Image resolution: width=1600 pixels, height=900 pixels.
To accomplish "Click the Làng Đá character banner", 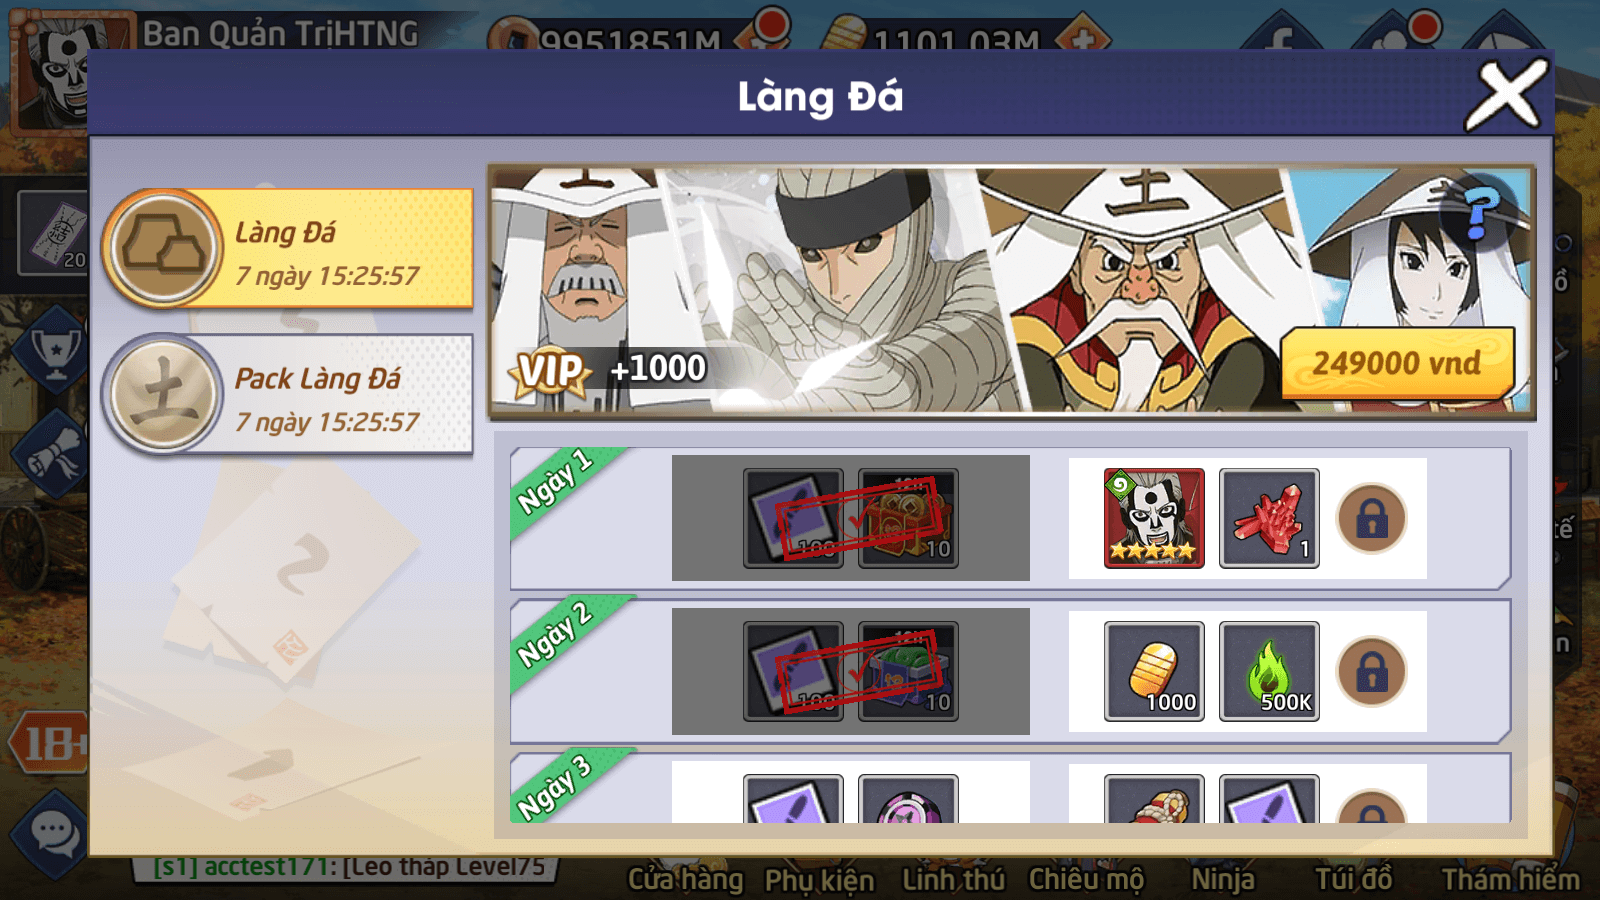I will [1011, 291].
